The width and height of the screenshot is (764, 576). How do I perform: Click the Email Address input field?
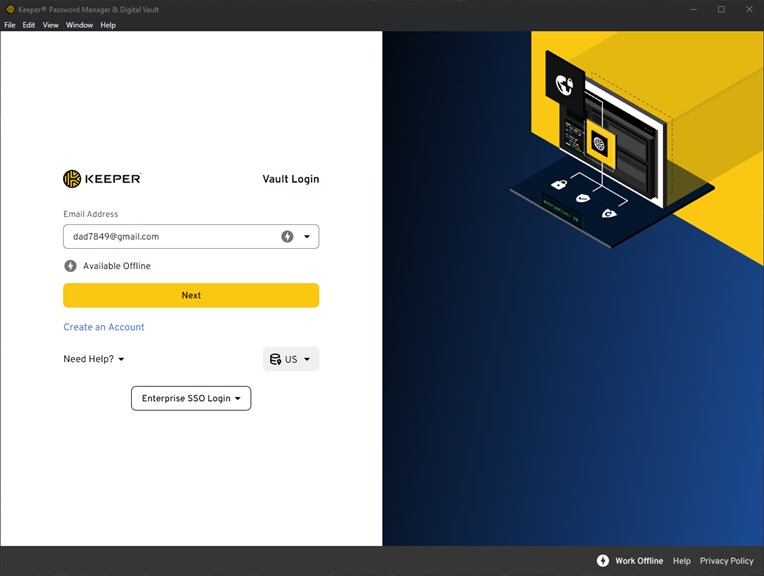pos(191,236)
